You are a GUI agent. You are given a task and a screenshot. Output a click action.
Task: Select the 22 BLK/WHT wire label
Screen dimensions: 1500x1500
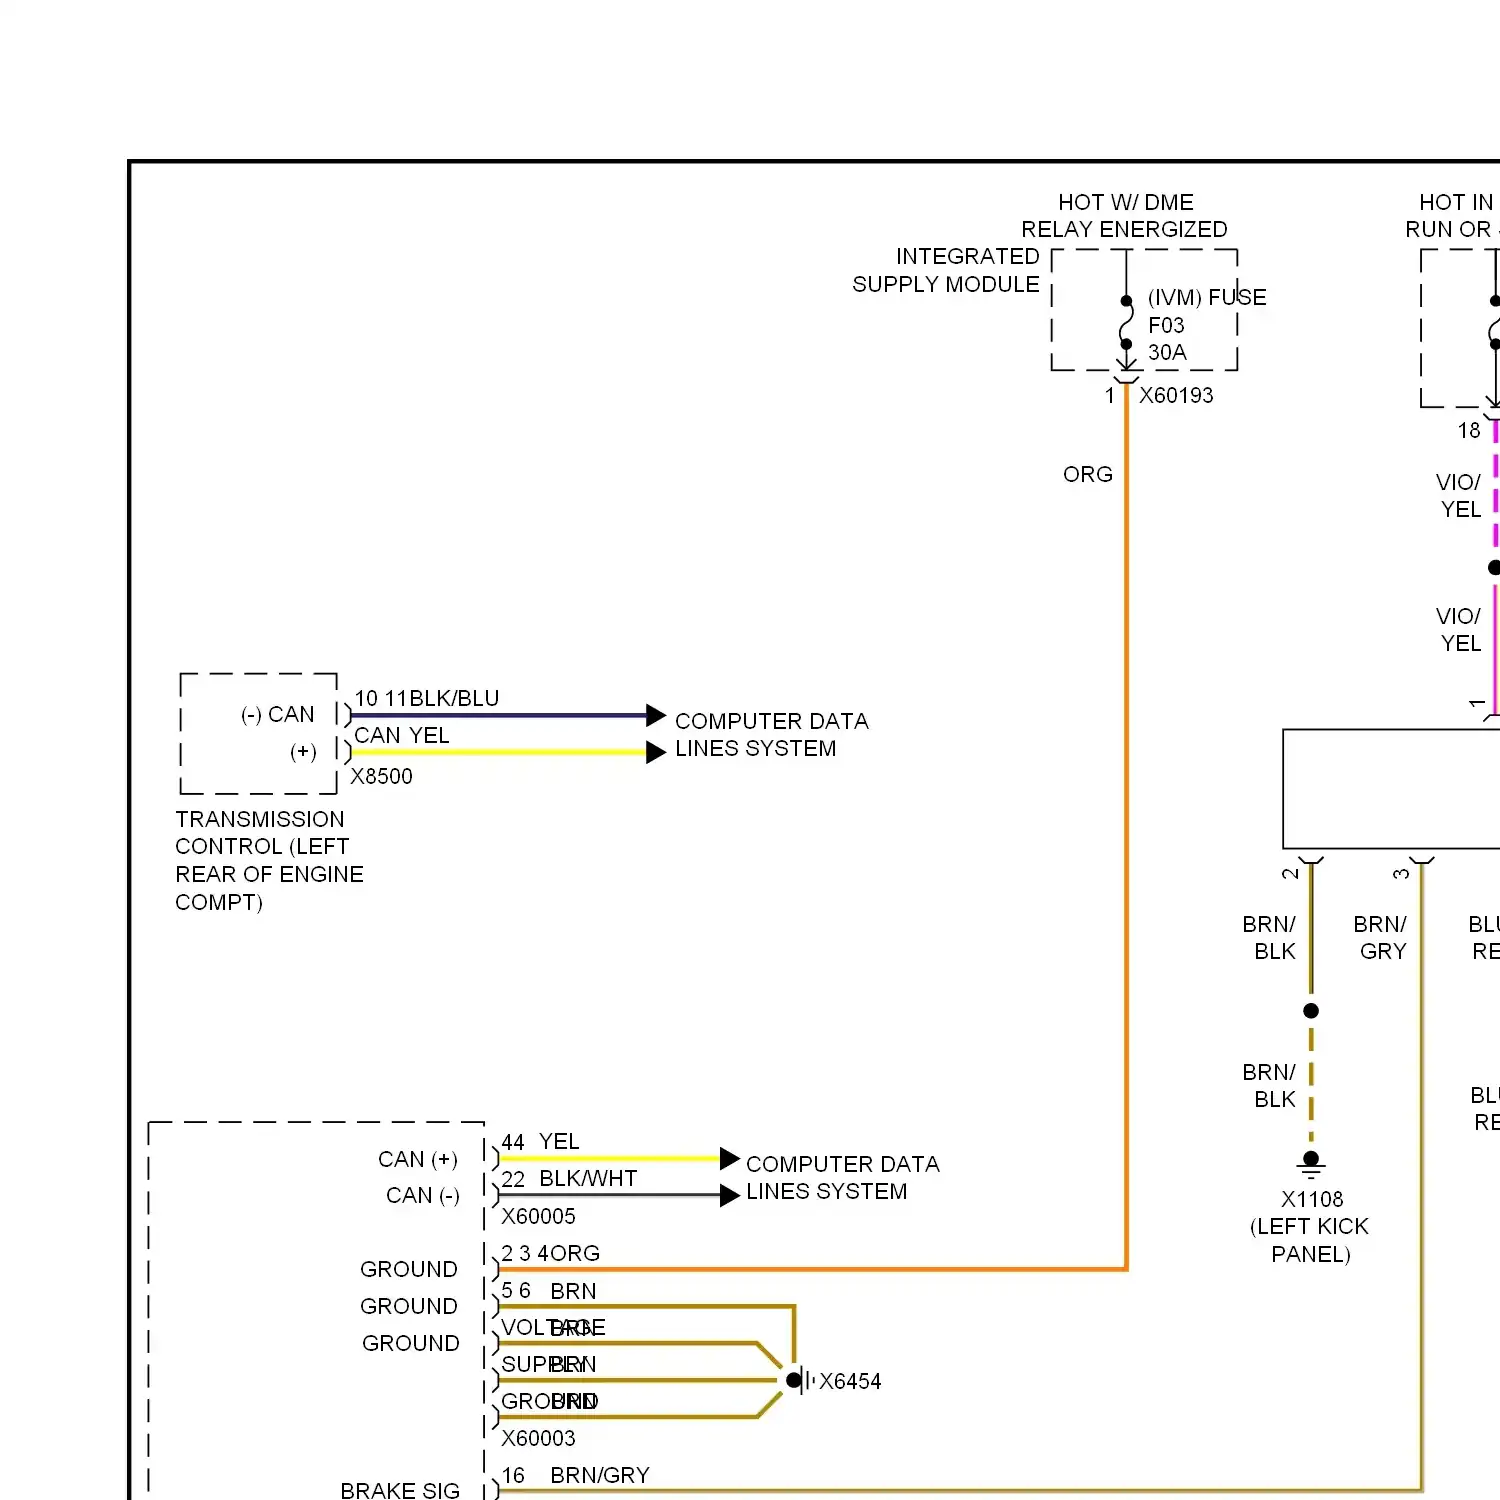click(569, 1178)
